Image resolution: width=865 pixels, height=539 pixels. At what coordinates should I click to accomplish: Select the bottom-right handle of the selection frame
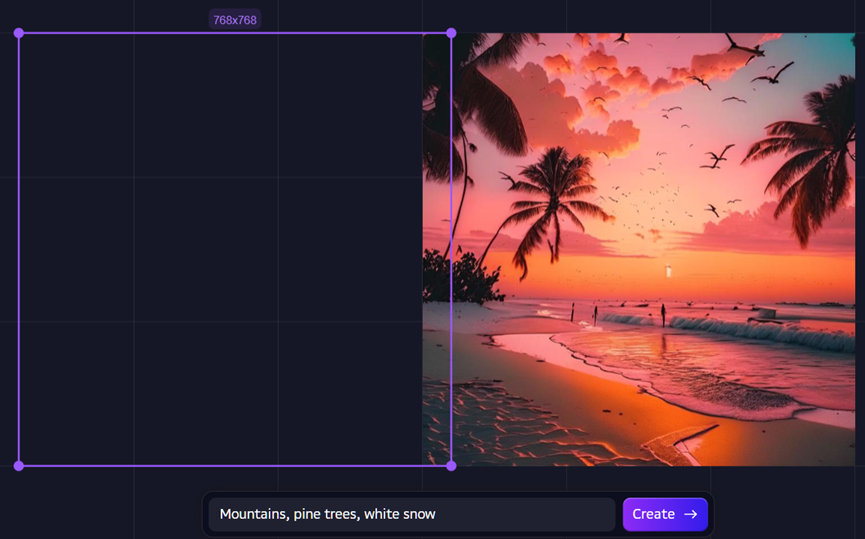click(451, 466)
